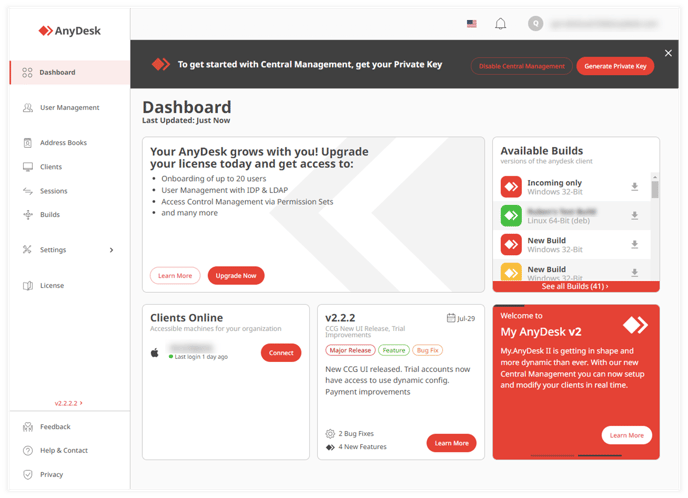
Task: Click Learn More in the v2.2.2 card
Action: coord(452,443)
